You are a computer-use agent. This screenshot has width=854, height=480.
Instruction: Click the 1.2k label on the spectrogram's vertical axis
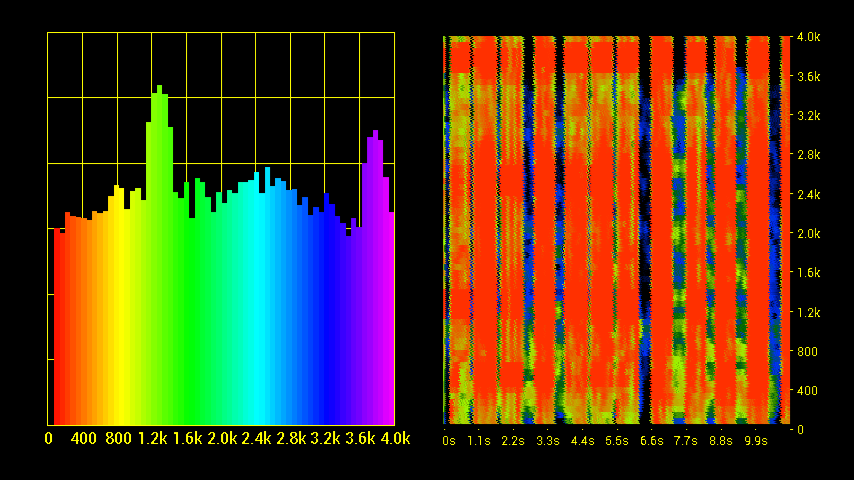click(809, 313)
